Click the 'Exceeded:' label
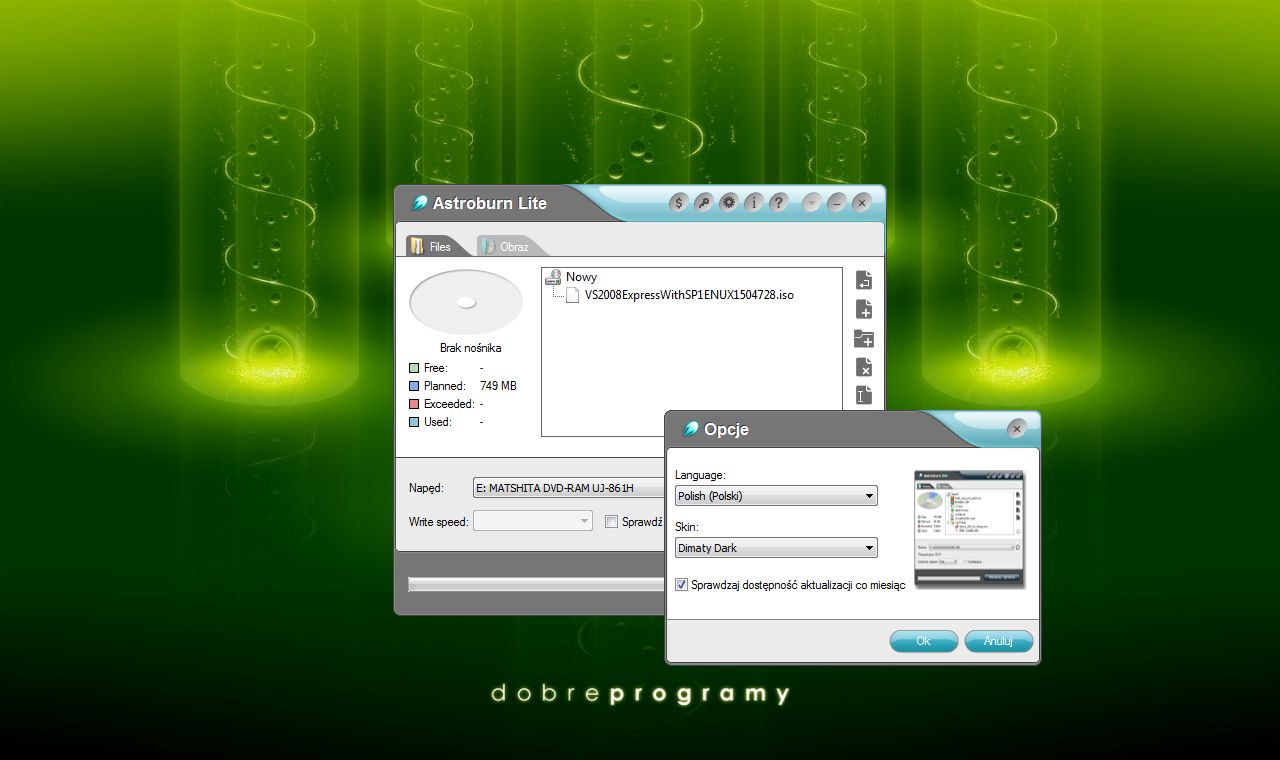The height and width of the screenshot is (760, 1280). click(449, 404)
